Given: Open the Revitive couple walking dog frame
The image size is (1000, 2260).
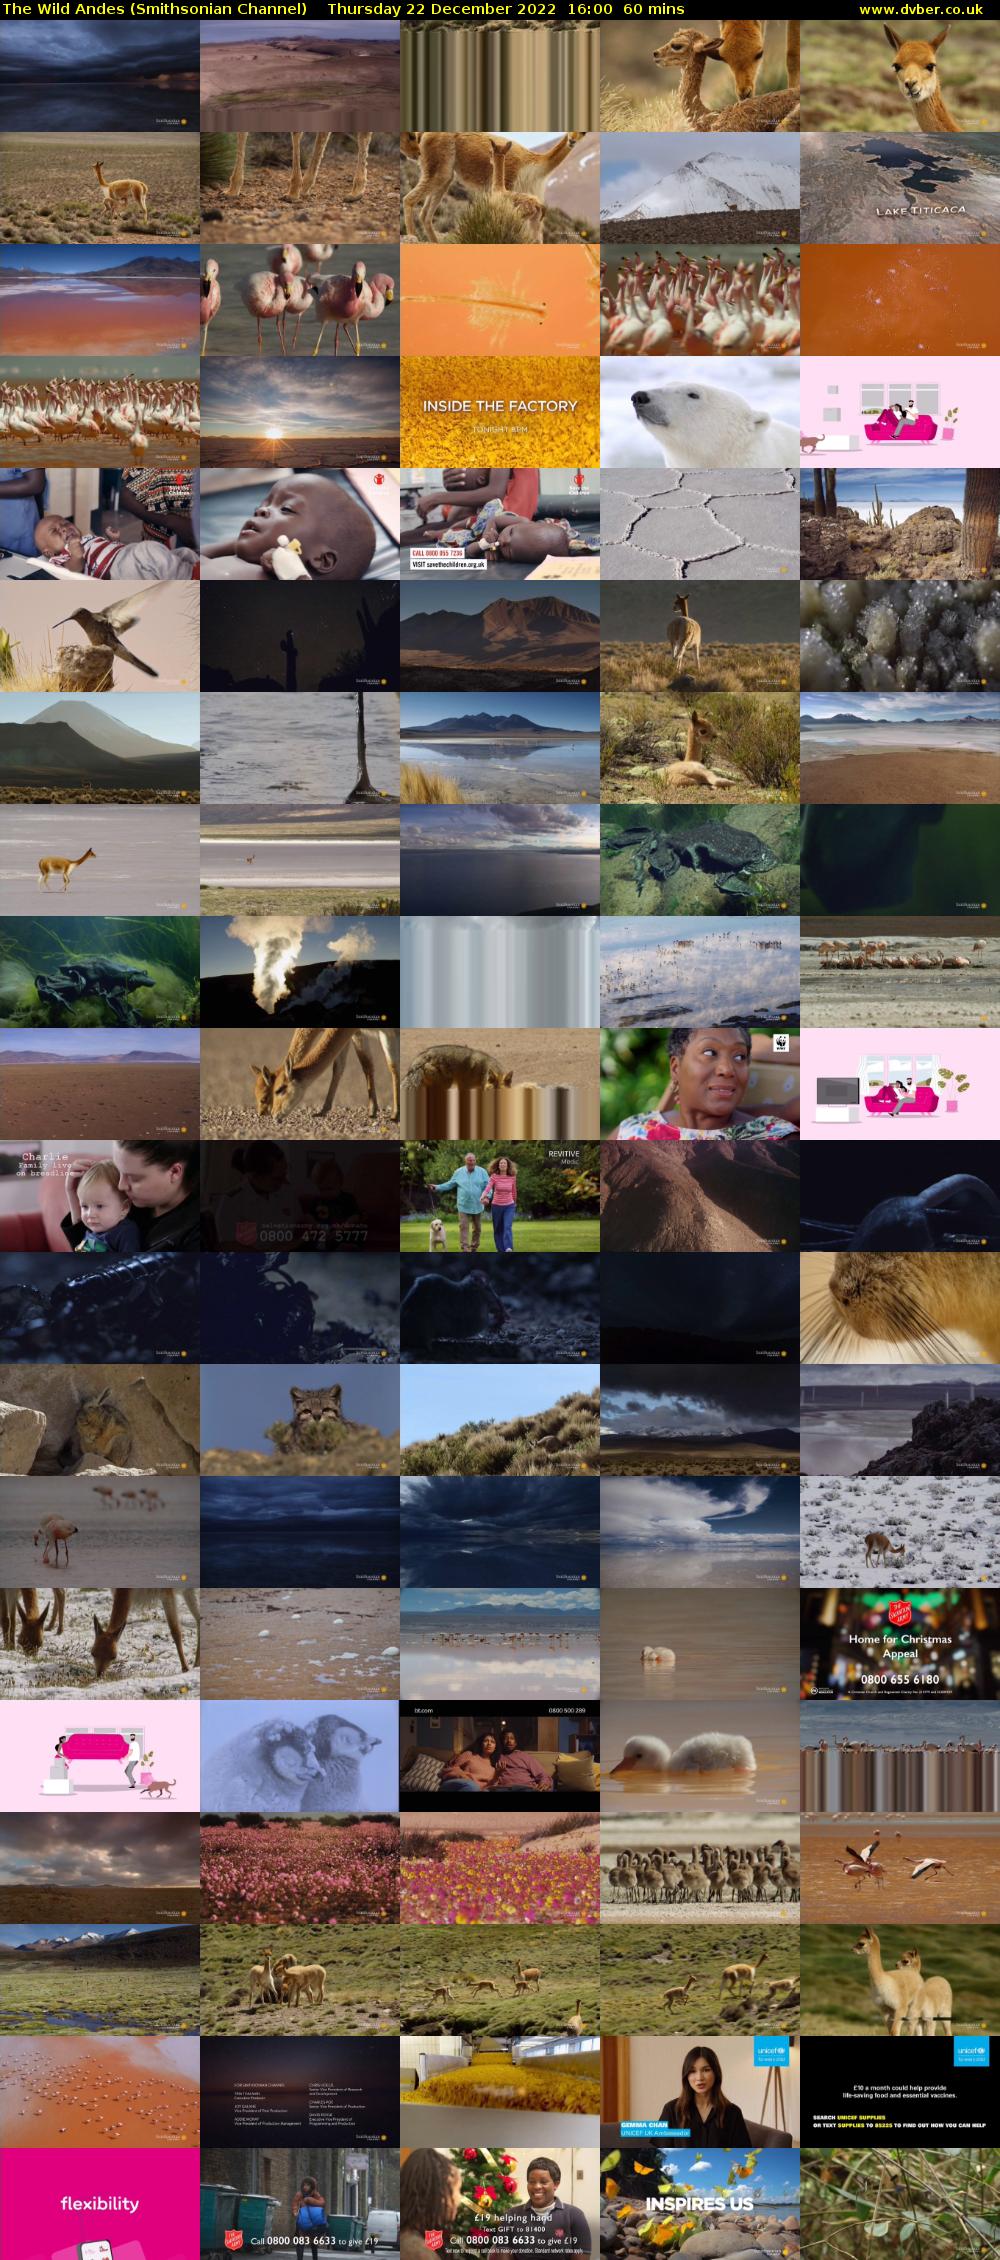Looking at the screenshot, I should coord(500,1196).
